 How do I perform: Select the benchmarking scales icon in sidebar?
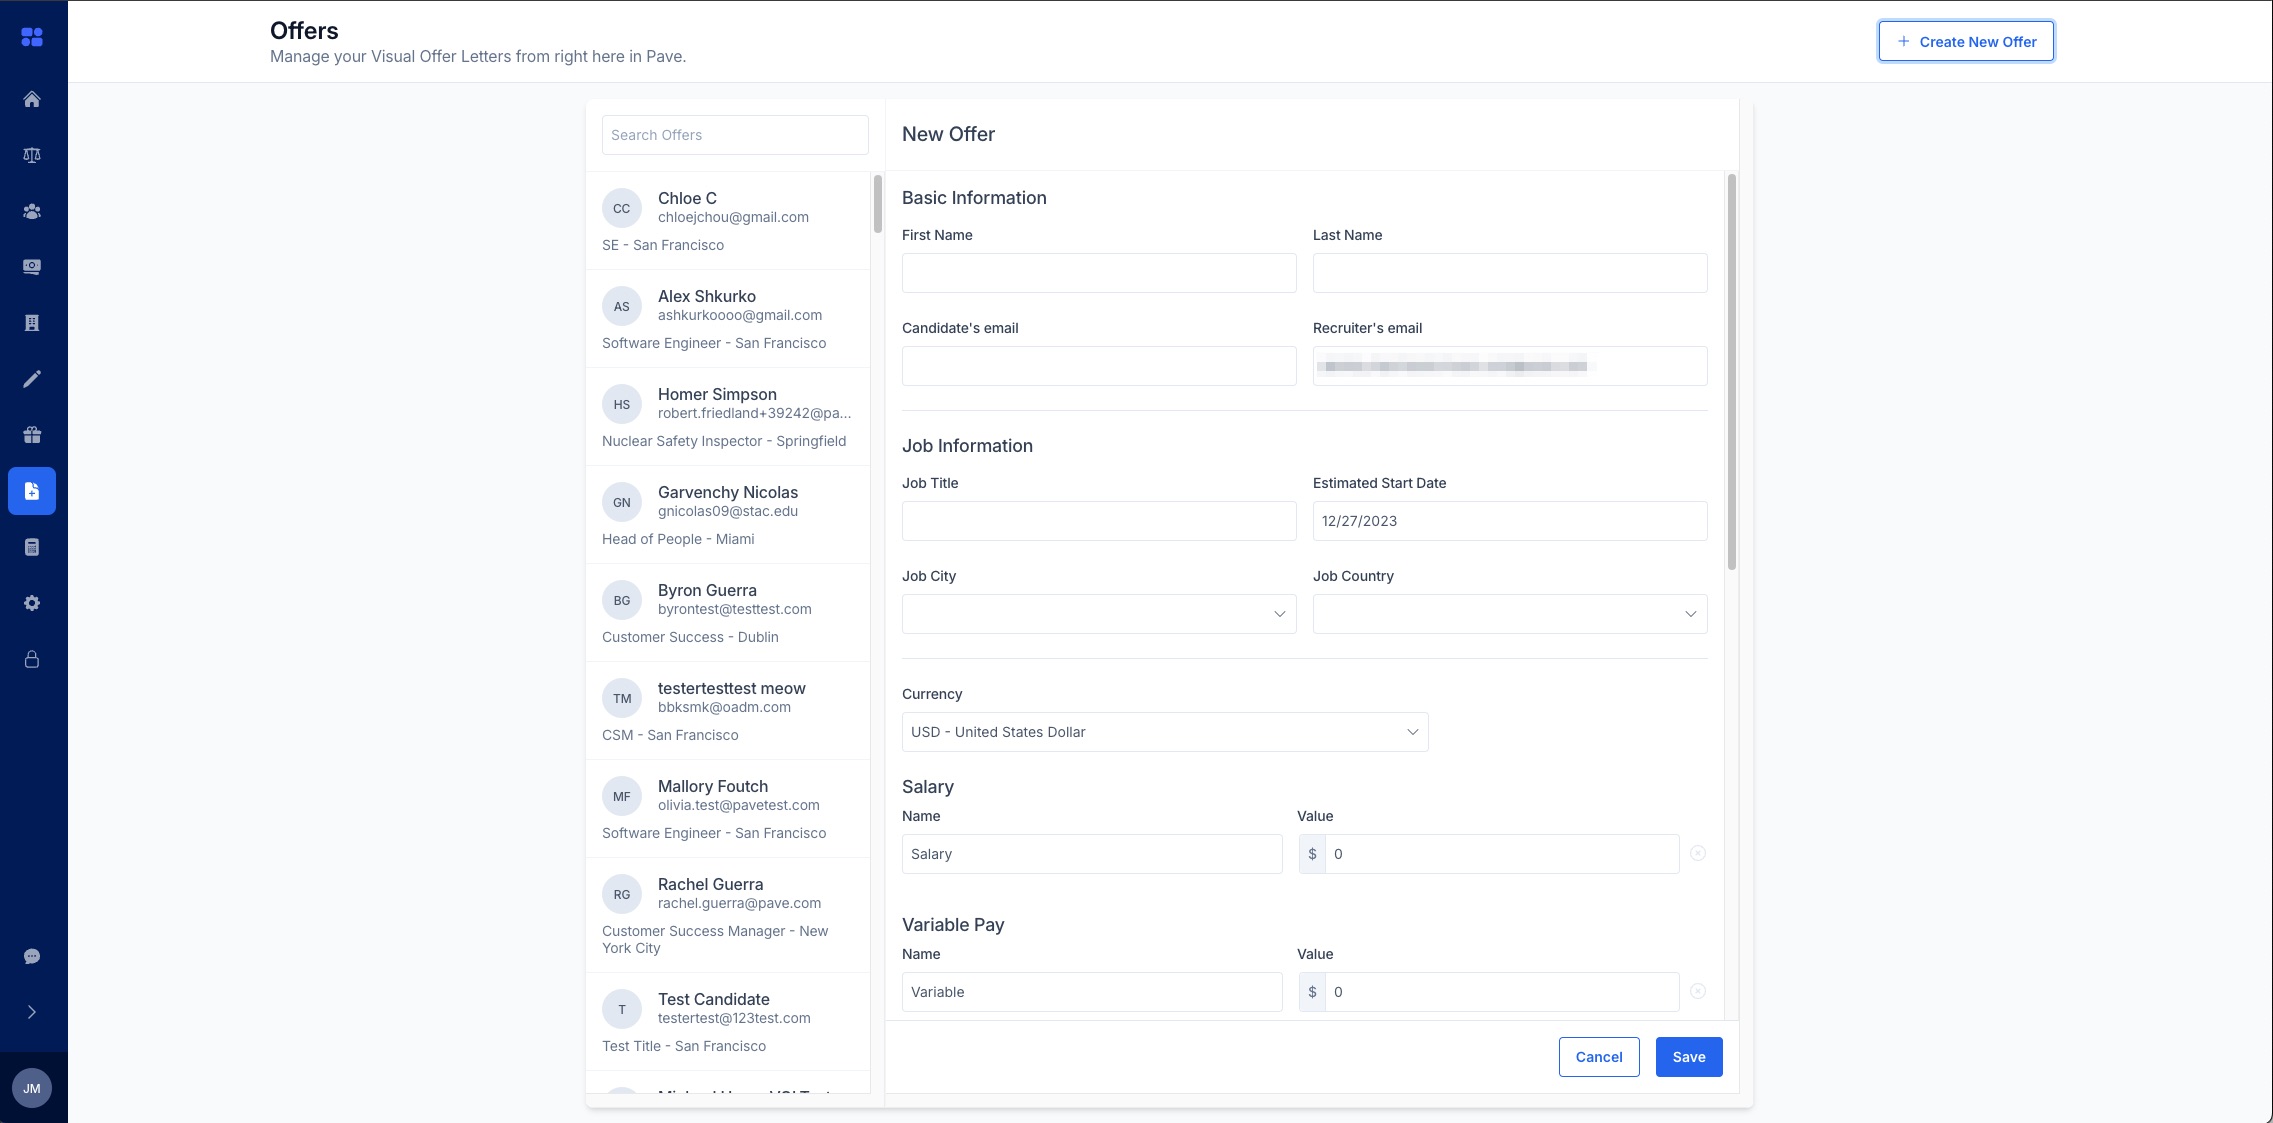point(32,155)
